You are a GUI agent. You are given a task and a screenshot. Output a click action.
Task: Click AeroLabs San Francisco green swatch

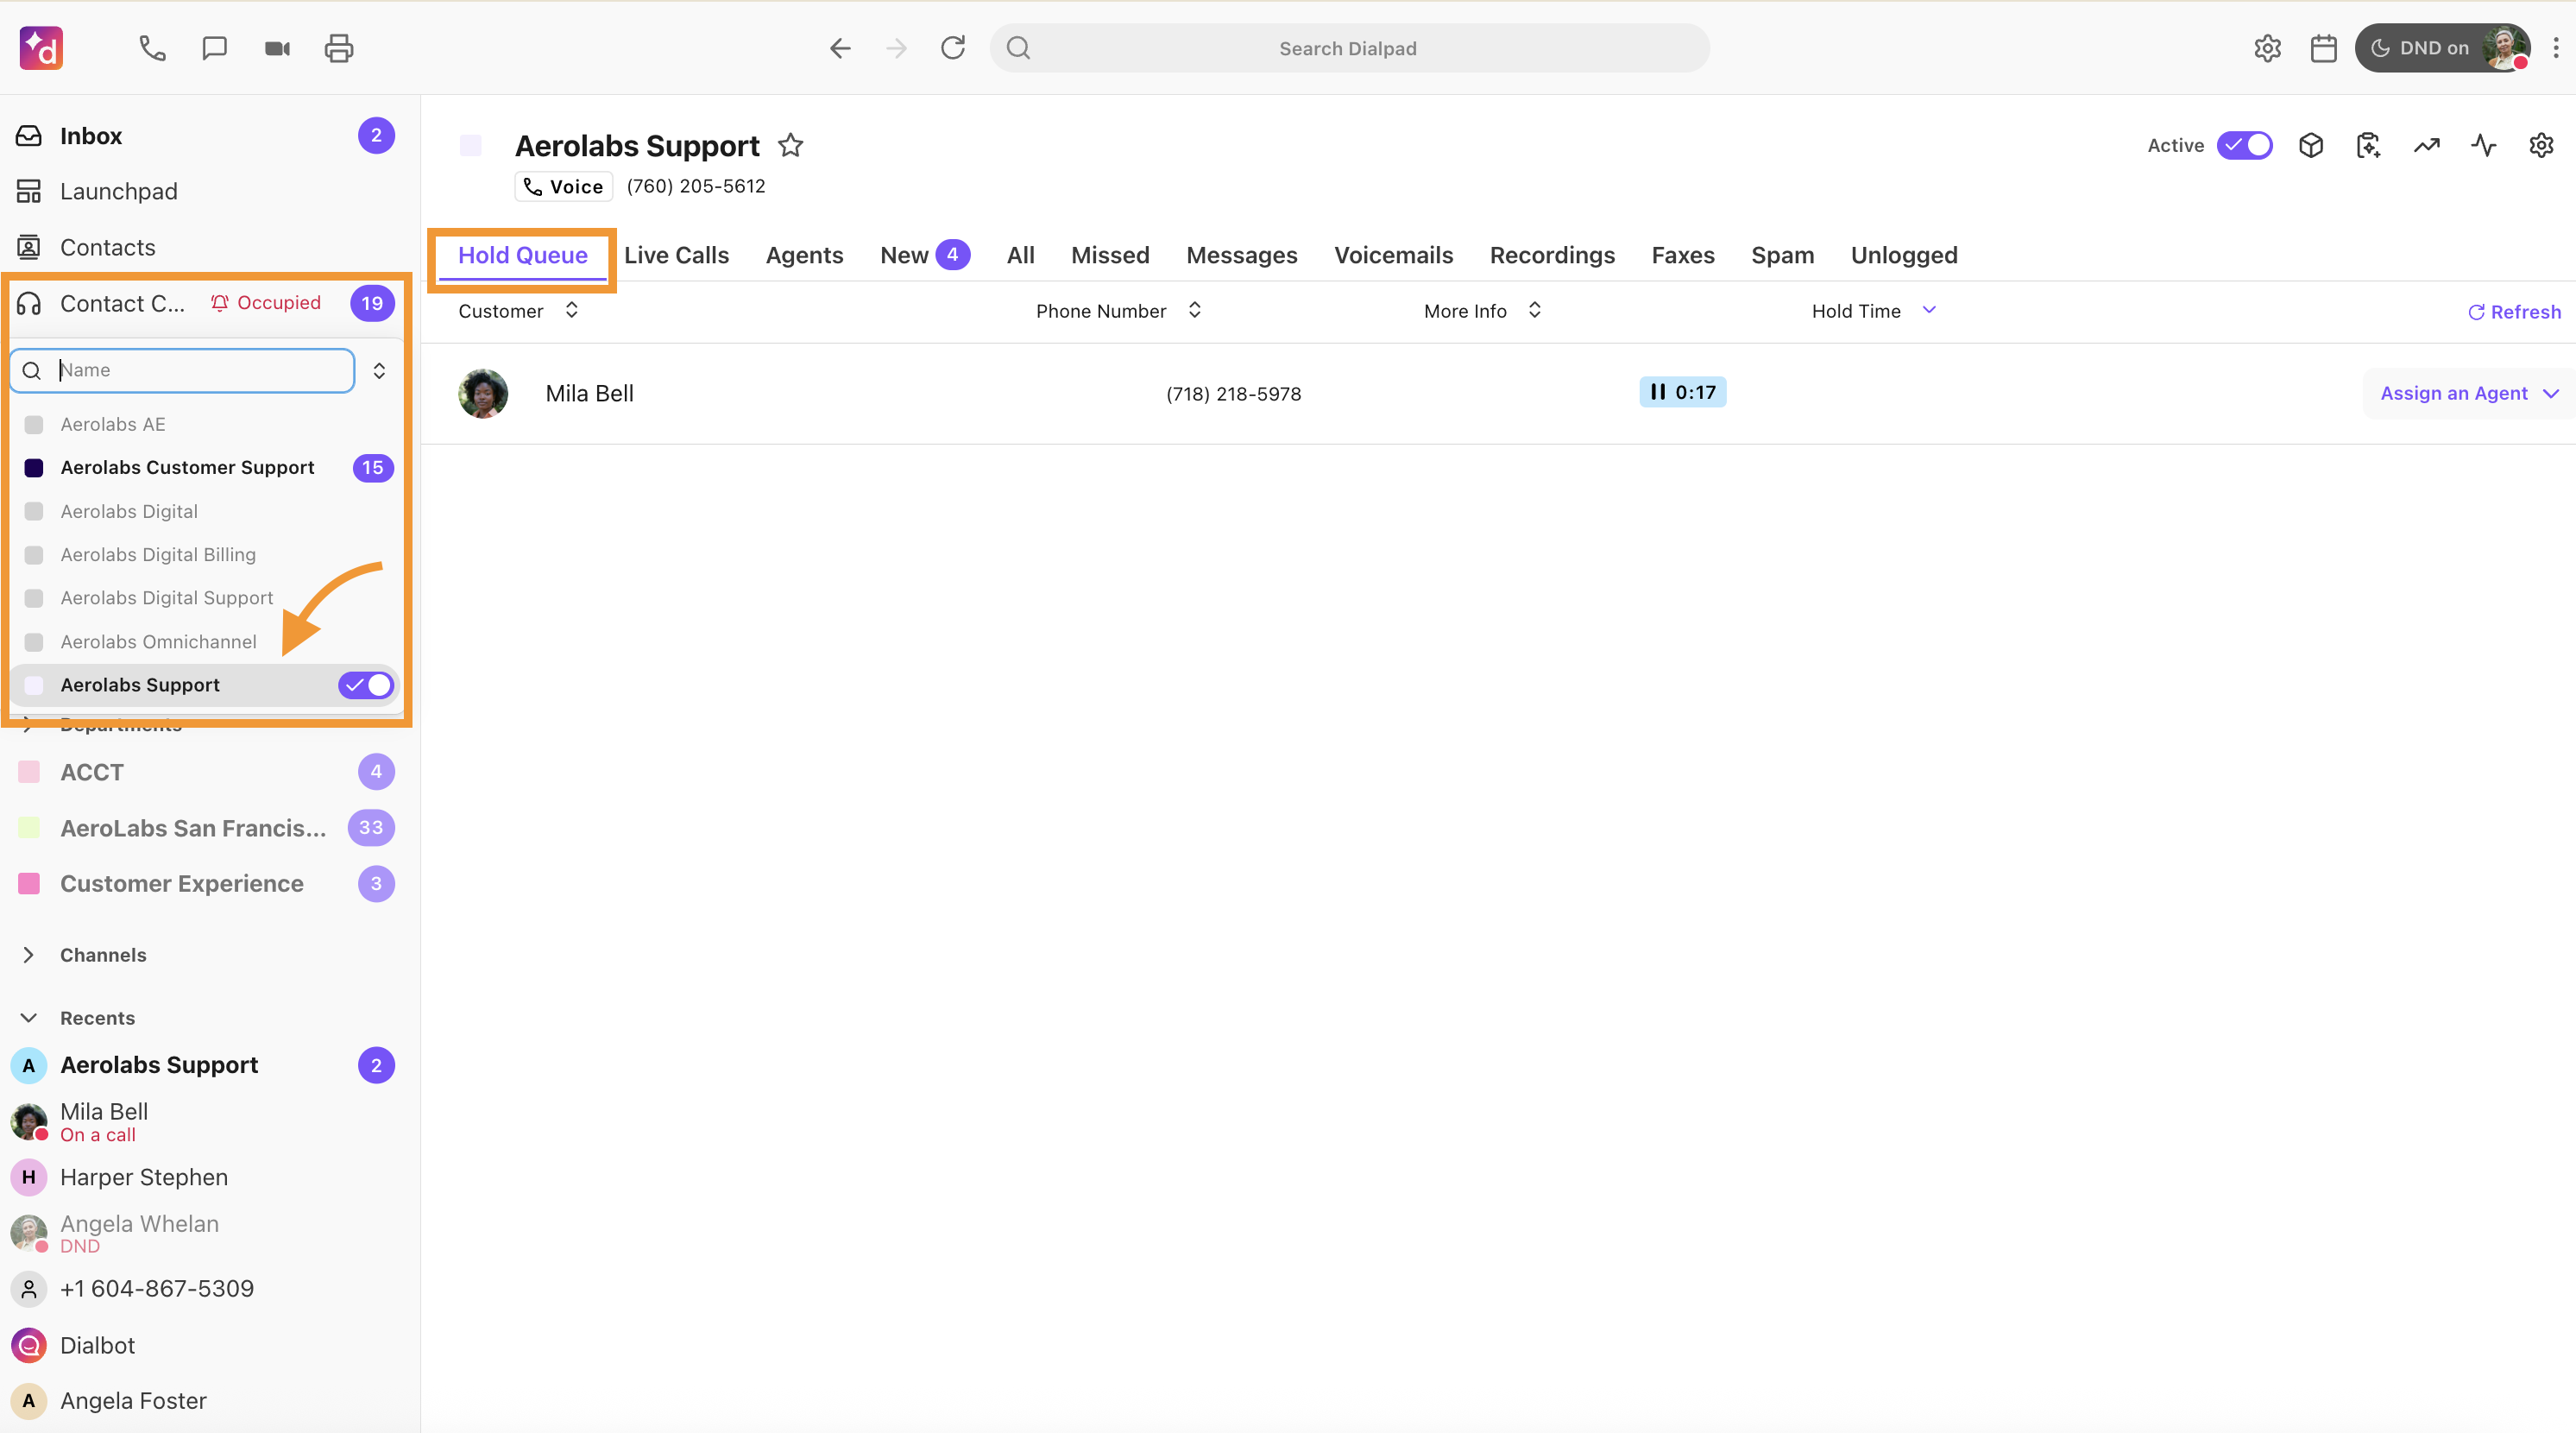pyautogui.click(x=29, y=828)
